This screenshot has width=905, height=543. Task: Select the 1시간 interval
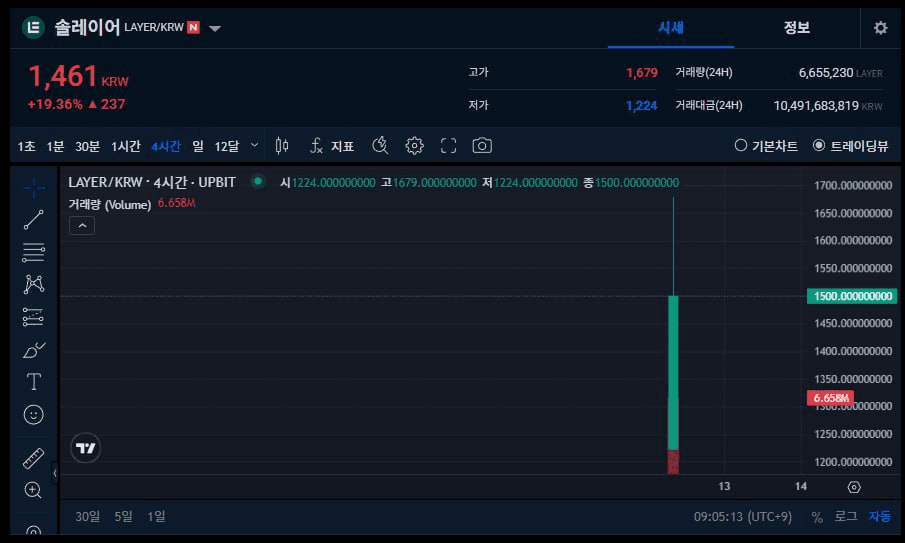(x=126, y=147)
